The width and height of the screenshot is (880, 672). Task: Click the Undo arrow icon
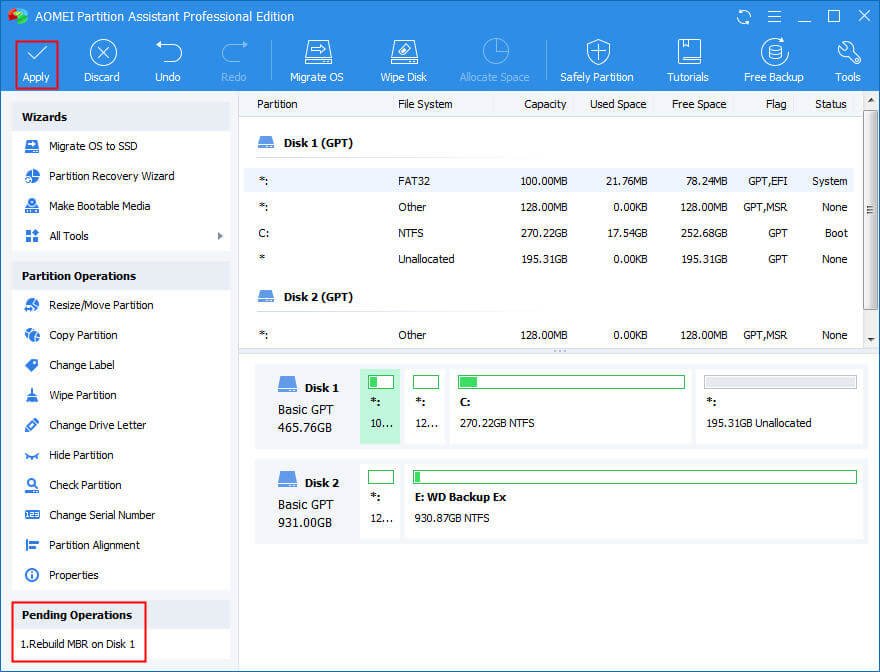[x=168, y=62]
